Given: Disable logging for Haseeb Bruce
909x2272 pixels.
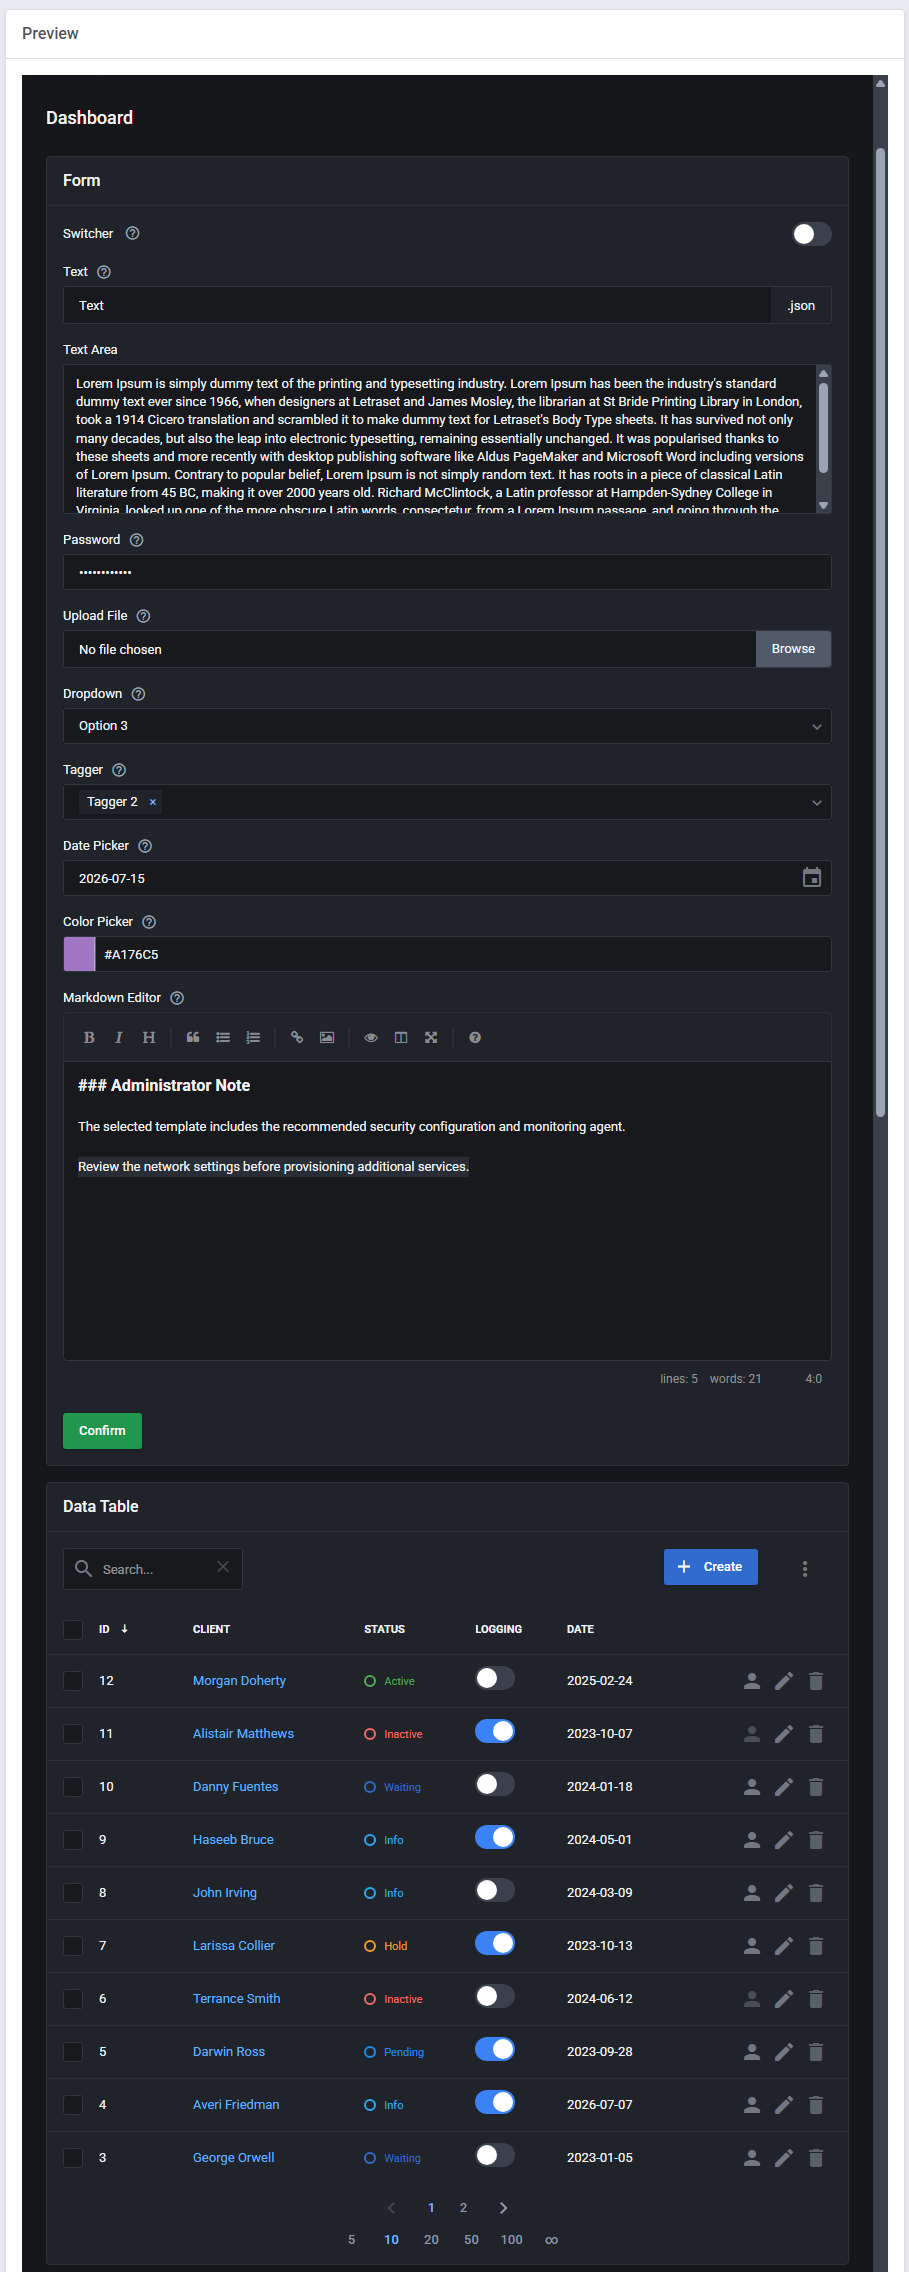Looking at the screenshot, I should [x=495, y=1837].
